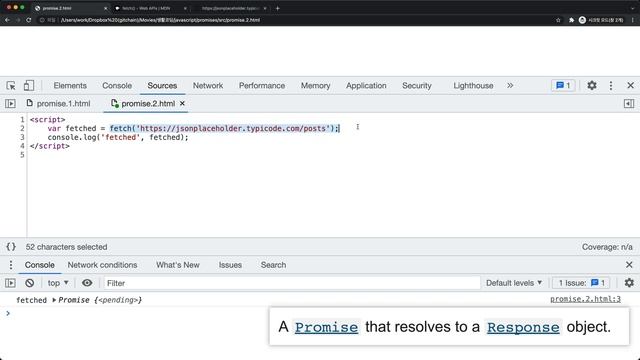Show the Sources navigator sidebar

pyautogui.click(x=10, y=104)
